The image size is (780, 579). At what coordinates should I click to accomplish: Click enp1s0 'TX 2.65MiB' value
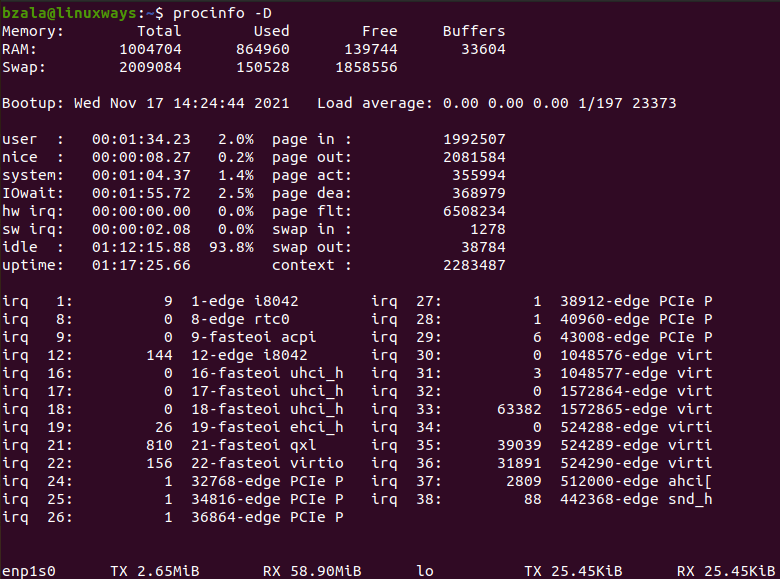[x=155, y=571]
